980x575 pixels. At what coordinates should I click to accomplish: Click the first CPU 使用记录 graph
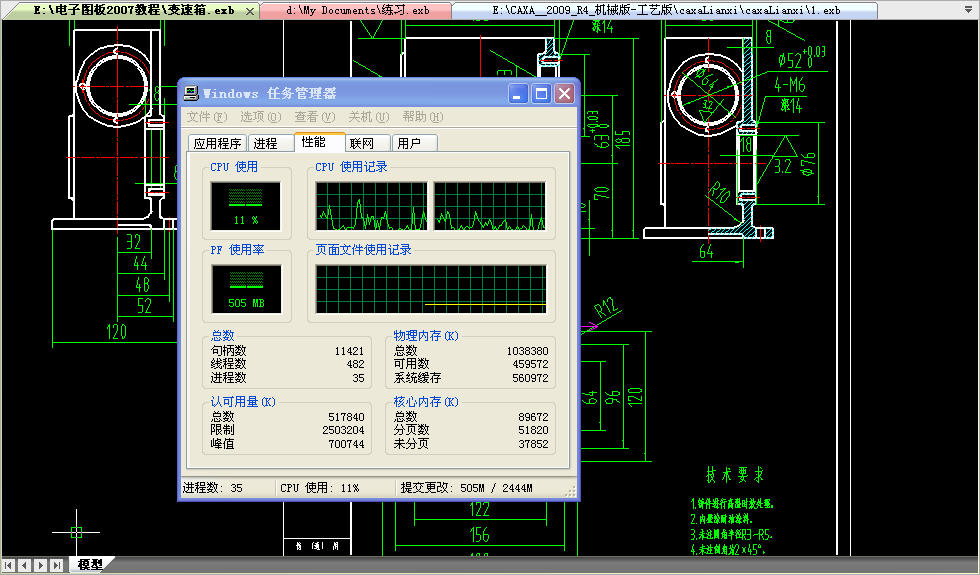coord(371,206)
